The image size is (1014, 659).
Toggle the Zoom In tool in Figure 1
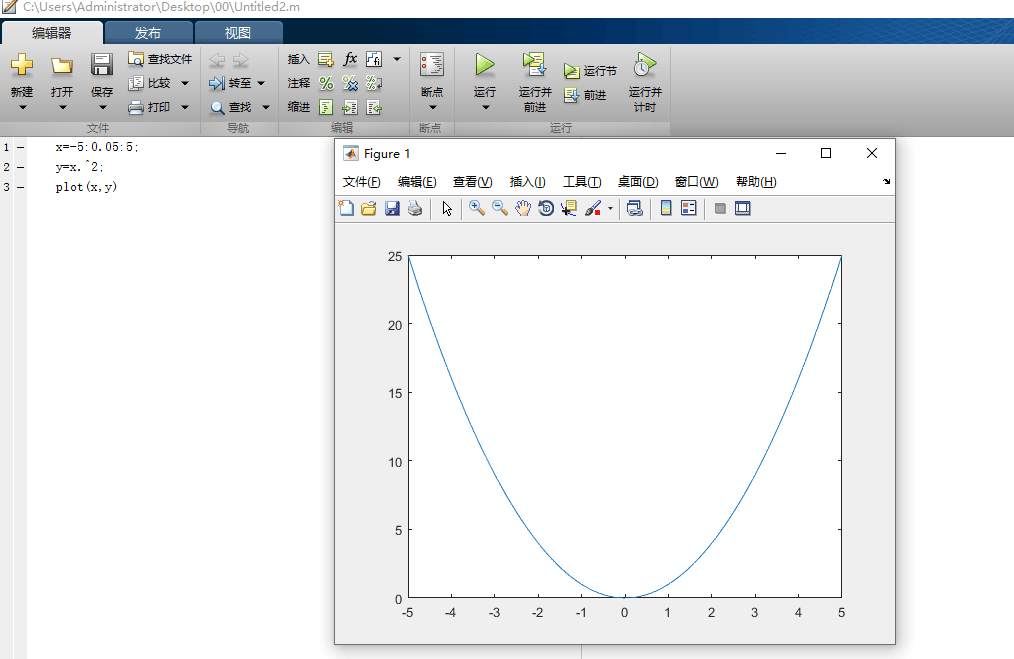477,208
